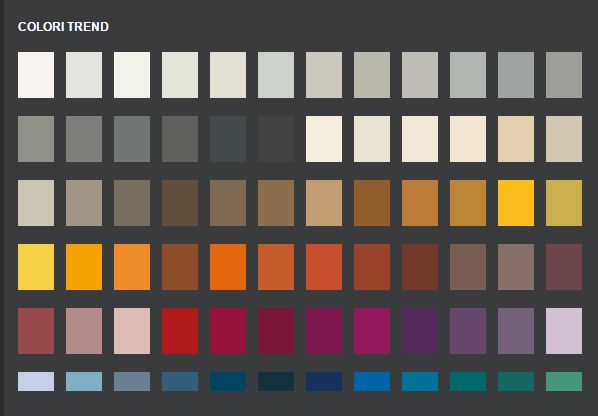598x416 pixels.
Task: Select the bright sunflower yellow swatch
Action: tap(516, 203)
